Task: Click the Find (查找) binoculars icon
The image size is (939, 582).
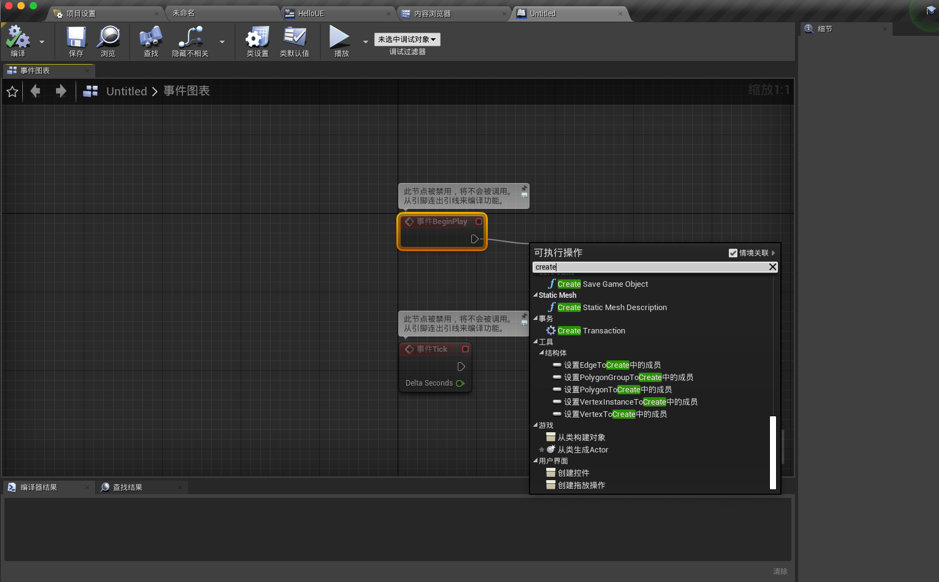Action: [151, 37]
